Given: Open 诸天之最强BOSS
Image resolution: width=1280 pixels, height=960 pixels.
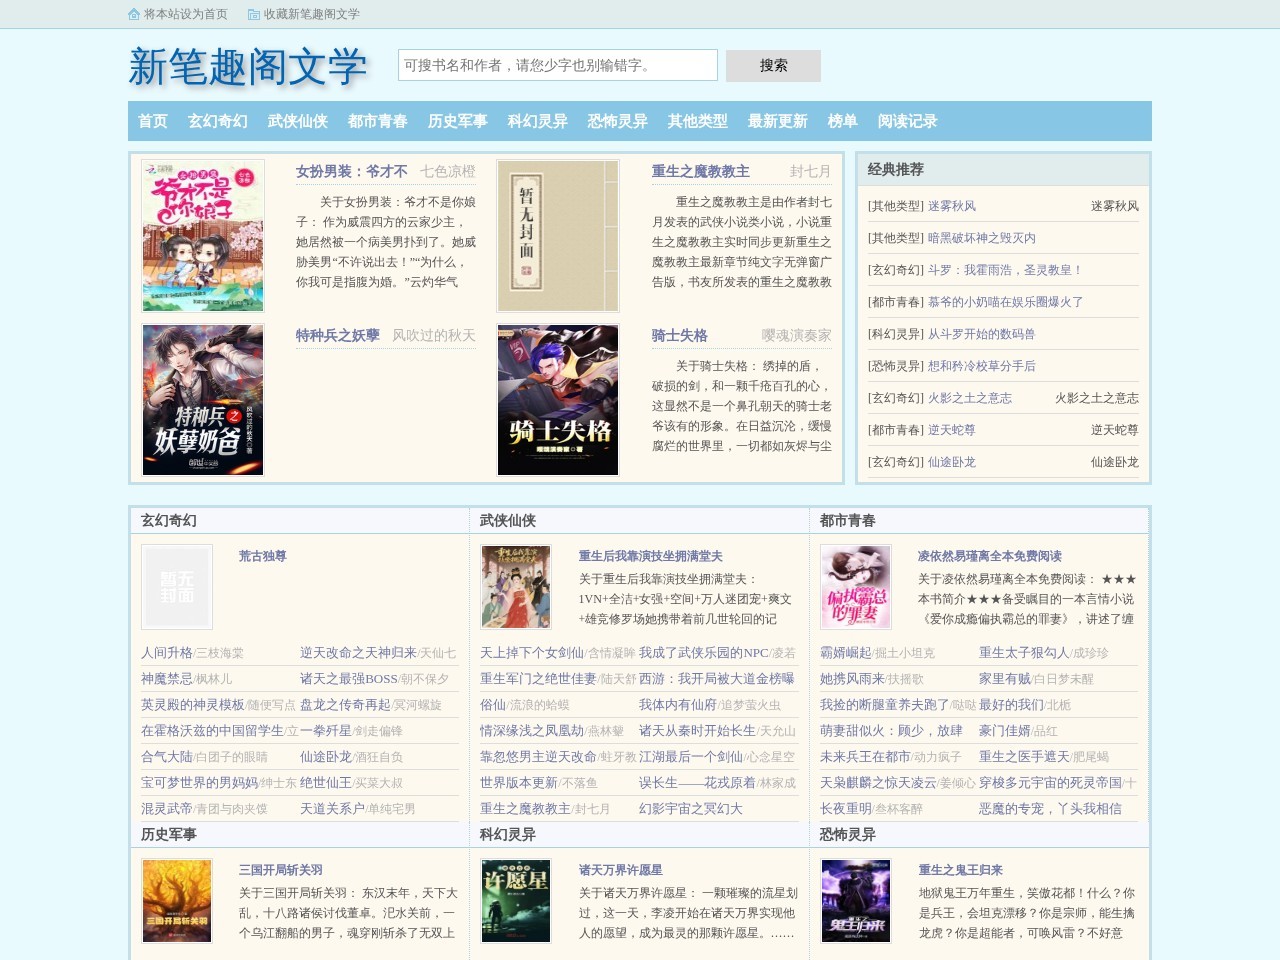Looking at the screenshot, I should 349,679.
